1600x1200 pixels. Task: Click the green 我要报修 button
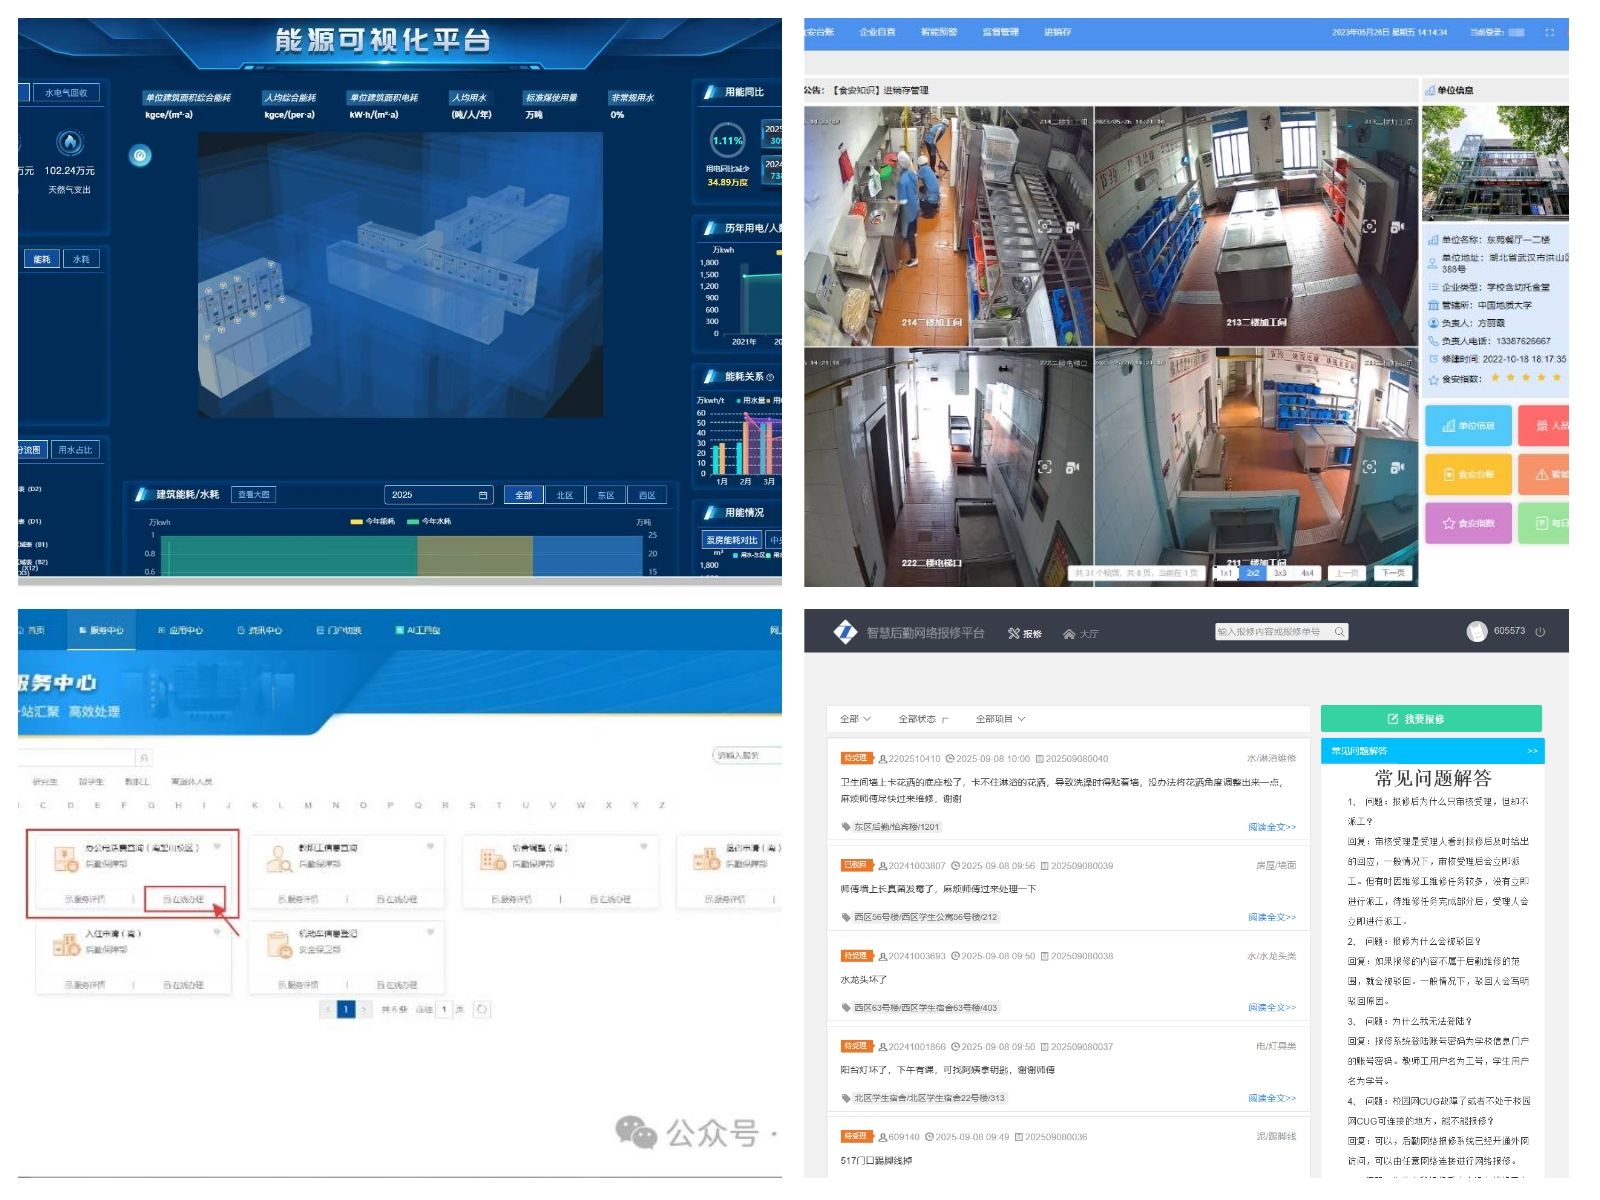click(1430, 719)
